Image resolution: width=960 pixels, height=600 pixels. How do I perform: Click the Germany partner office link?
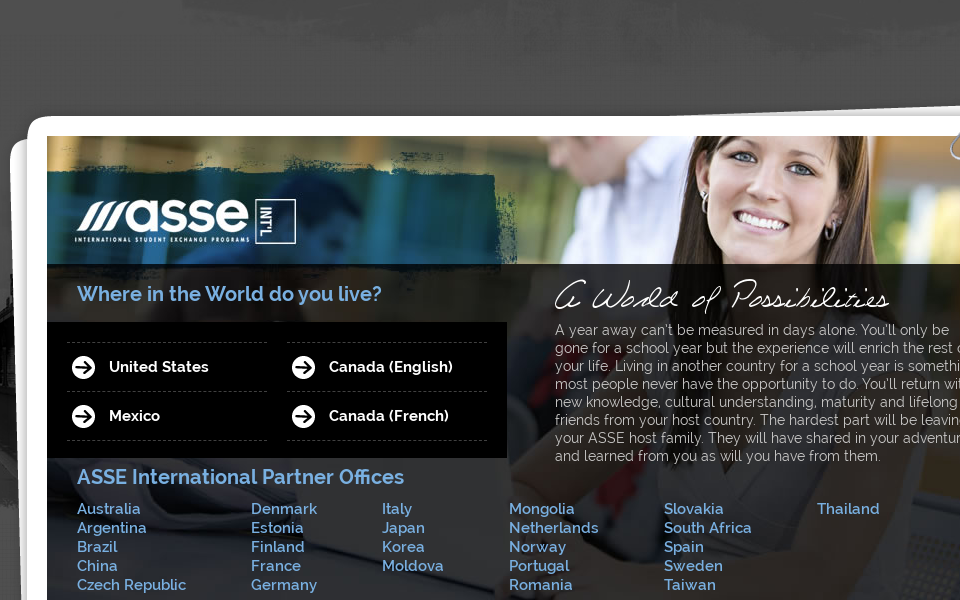click(x=284, y=585)
